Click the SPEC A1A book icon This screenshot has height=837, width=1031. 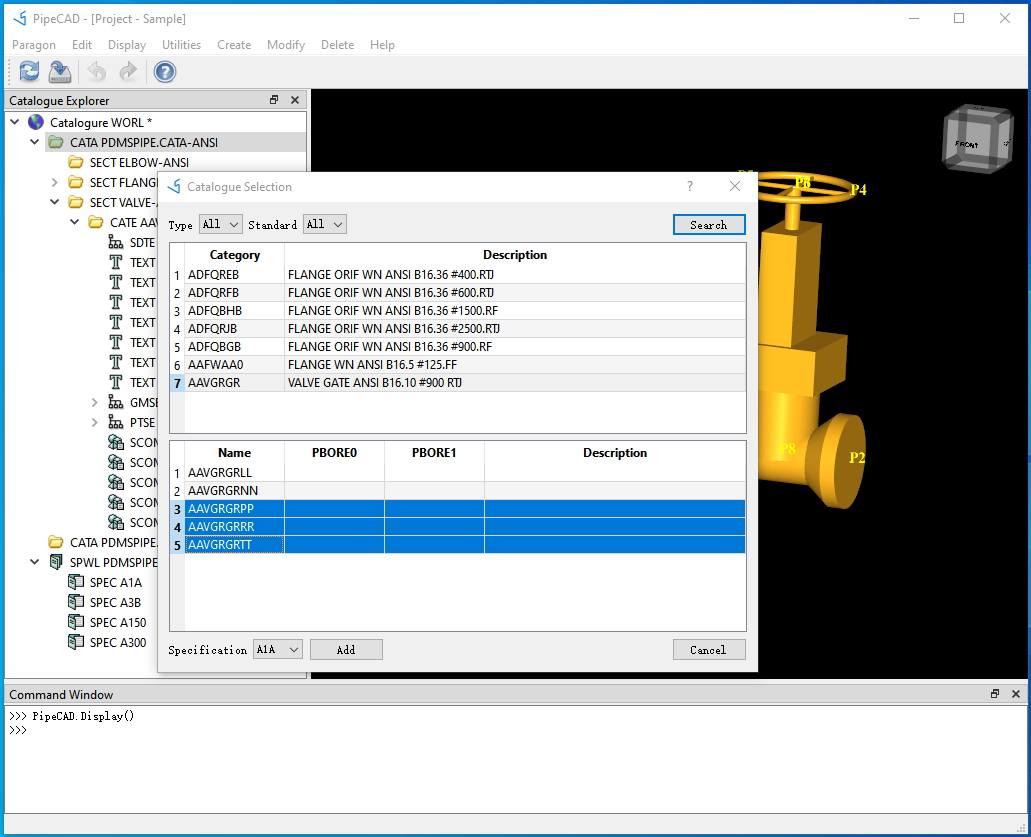coord(76,582)
